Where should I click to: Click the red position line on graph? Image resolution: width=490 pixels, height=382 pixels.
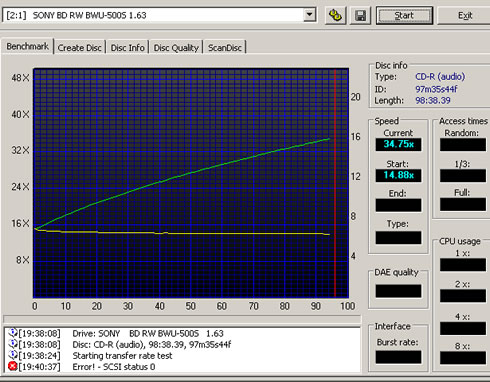coord(335,183)
